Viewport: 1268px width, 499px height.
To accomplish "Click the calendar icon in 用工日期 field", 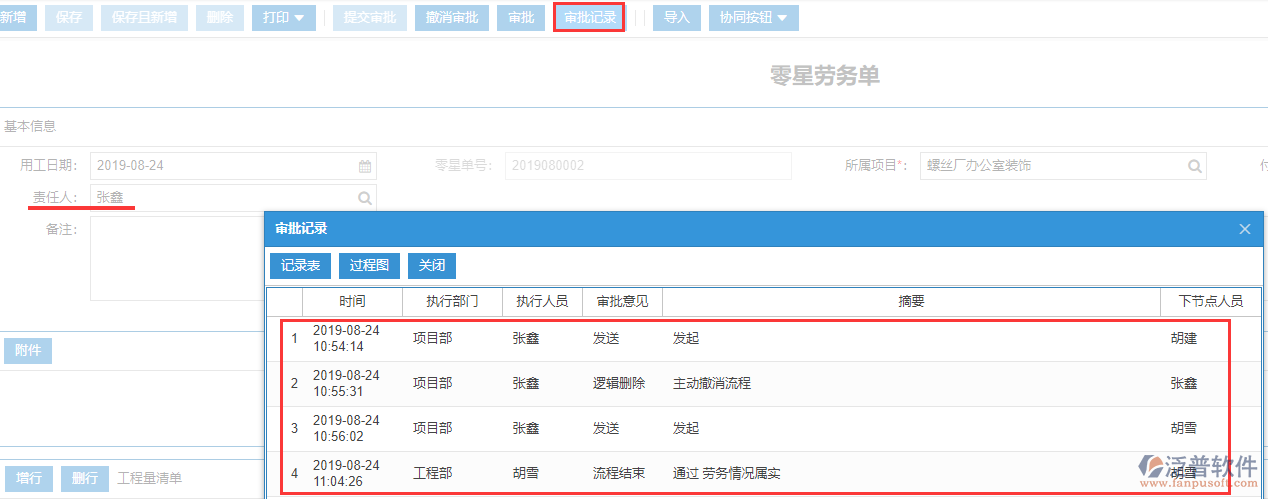I will [365, 166].
